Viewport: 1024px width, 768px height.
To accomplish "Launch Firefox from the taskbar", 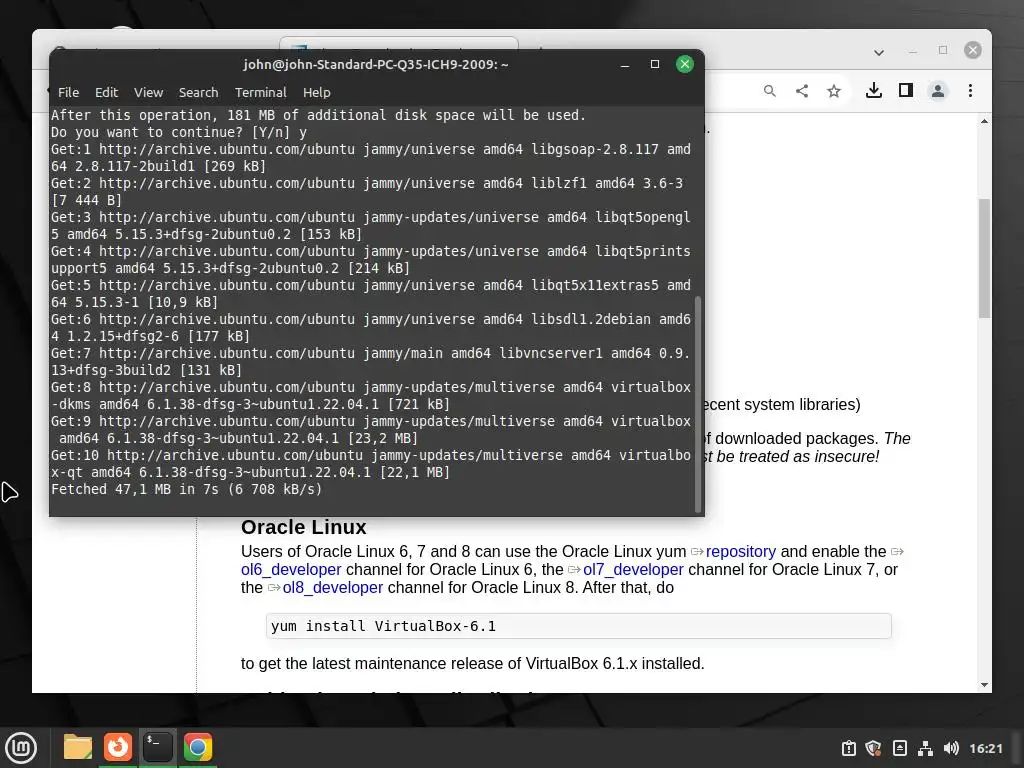I will 118,747.
